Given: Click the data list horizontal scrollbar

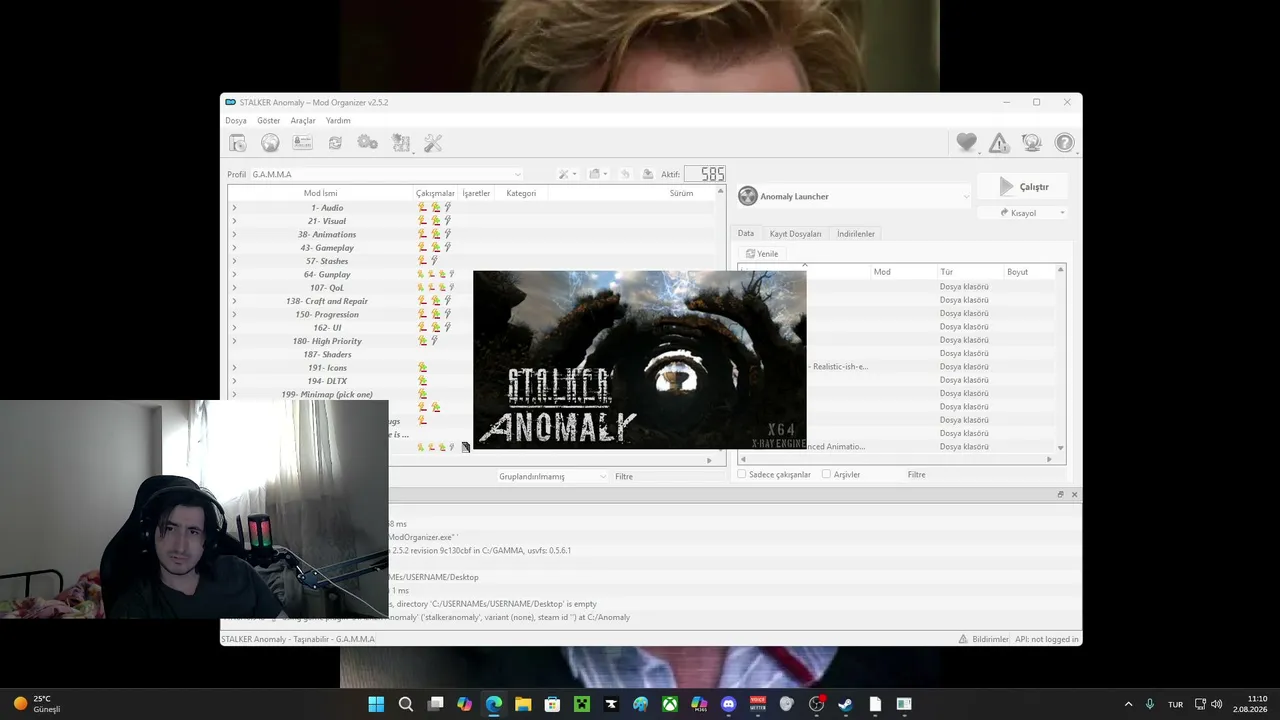Looking at the screenshot, I should tap(895, 459).
